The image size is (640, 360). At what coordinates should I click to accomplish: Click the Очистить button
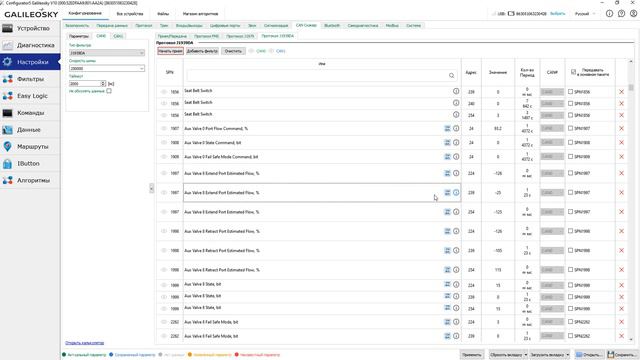point(233,51)
